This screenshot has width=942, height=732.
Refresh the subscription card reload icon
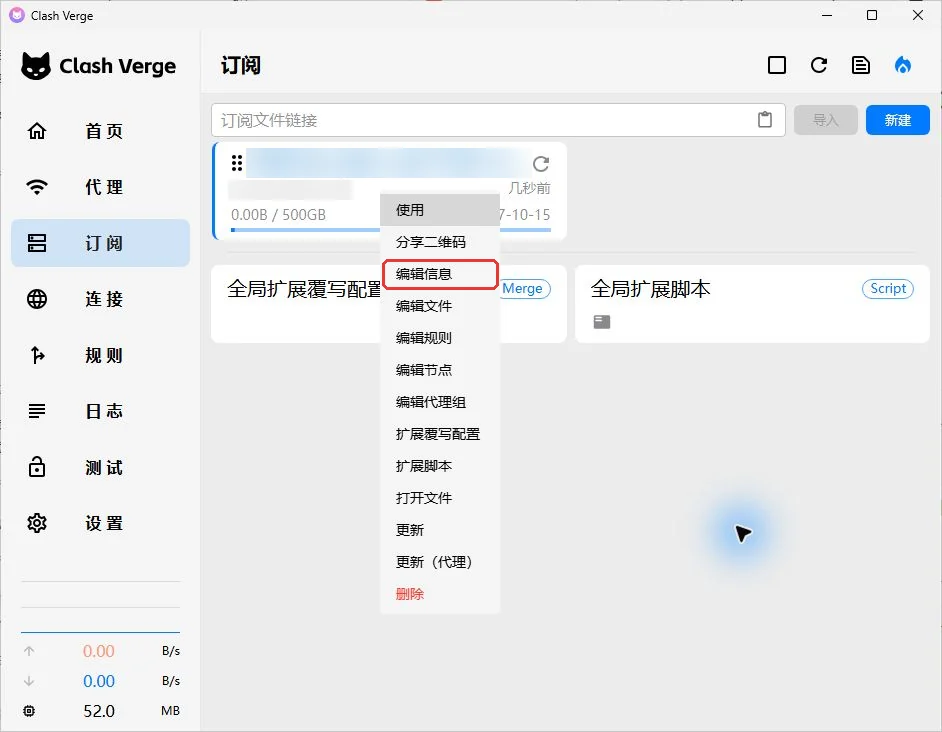(x=541, y=163)
